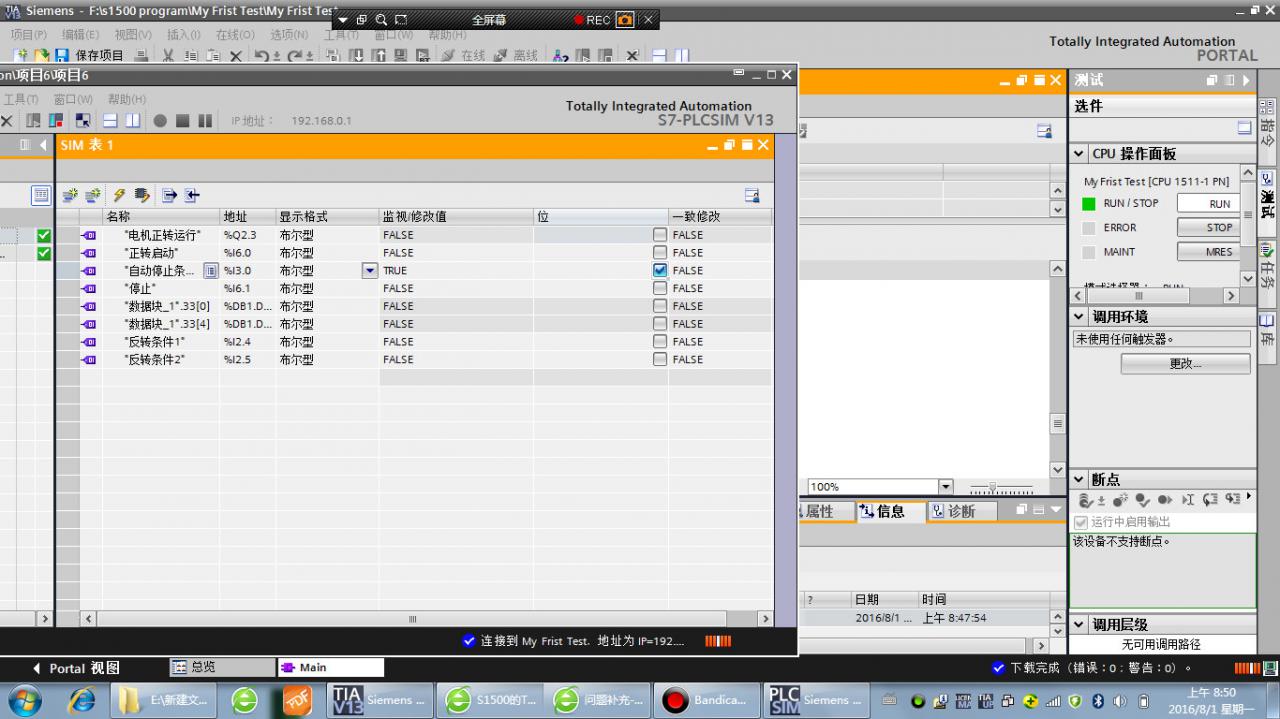This screenshot has width=1280, height=719.
Task: Collapse the 调用层级 section
Action: point(1079,625)
